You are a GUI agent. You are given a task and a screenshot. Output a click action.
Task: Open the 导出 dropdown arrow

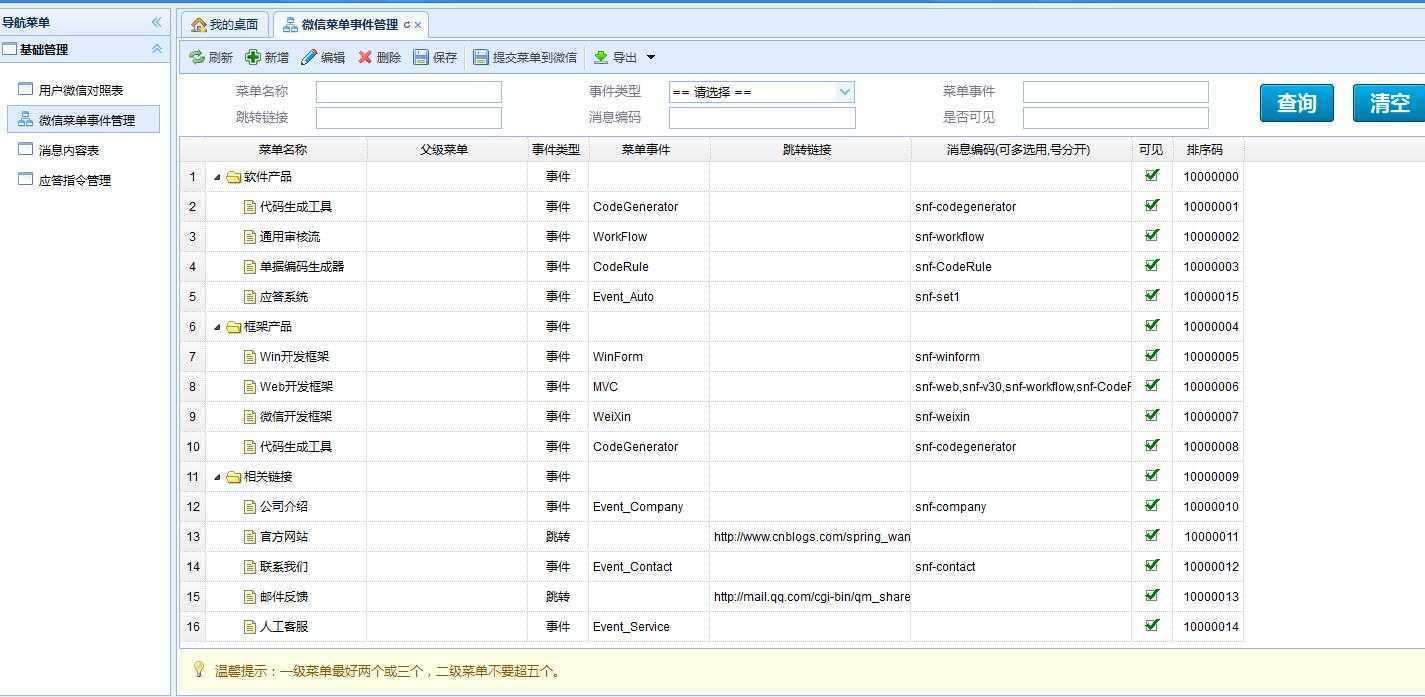651,58
